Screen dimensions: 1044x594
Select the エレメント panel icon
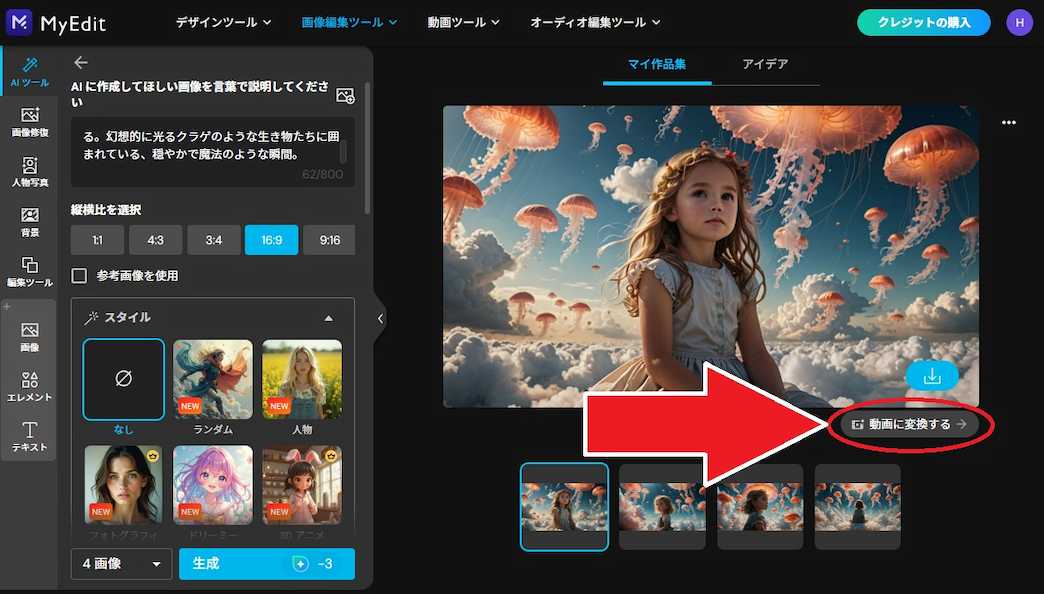coord(29,384)
